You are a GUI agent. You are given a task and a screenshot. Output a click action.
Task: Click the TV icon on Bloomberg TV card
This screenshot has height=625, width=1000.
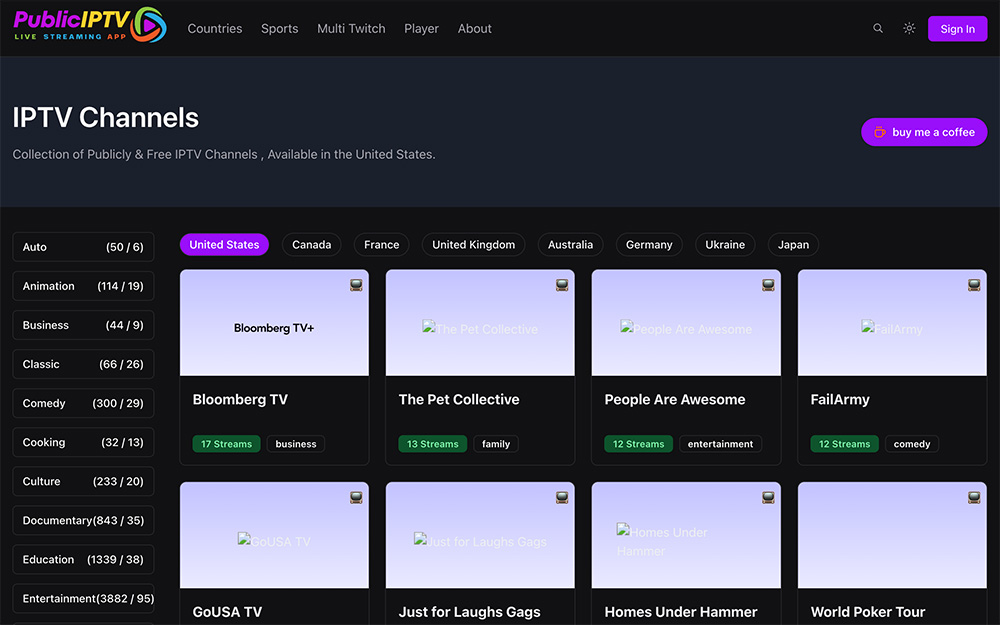click(x=356, y=285)
